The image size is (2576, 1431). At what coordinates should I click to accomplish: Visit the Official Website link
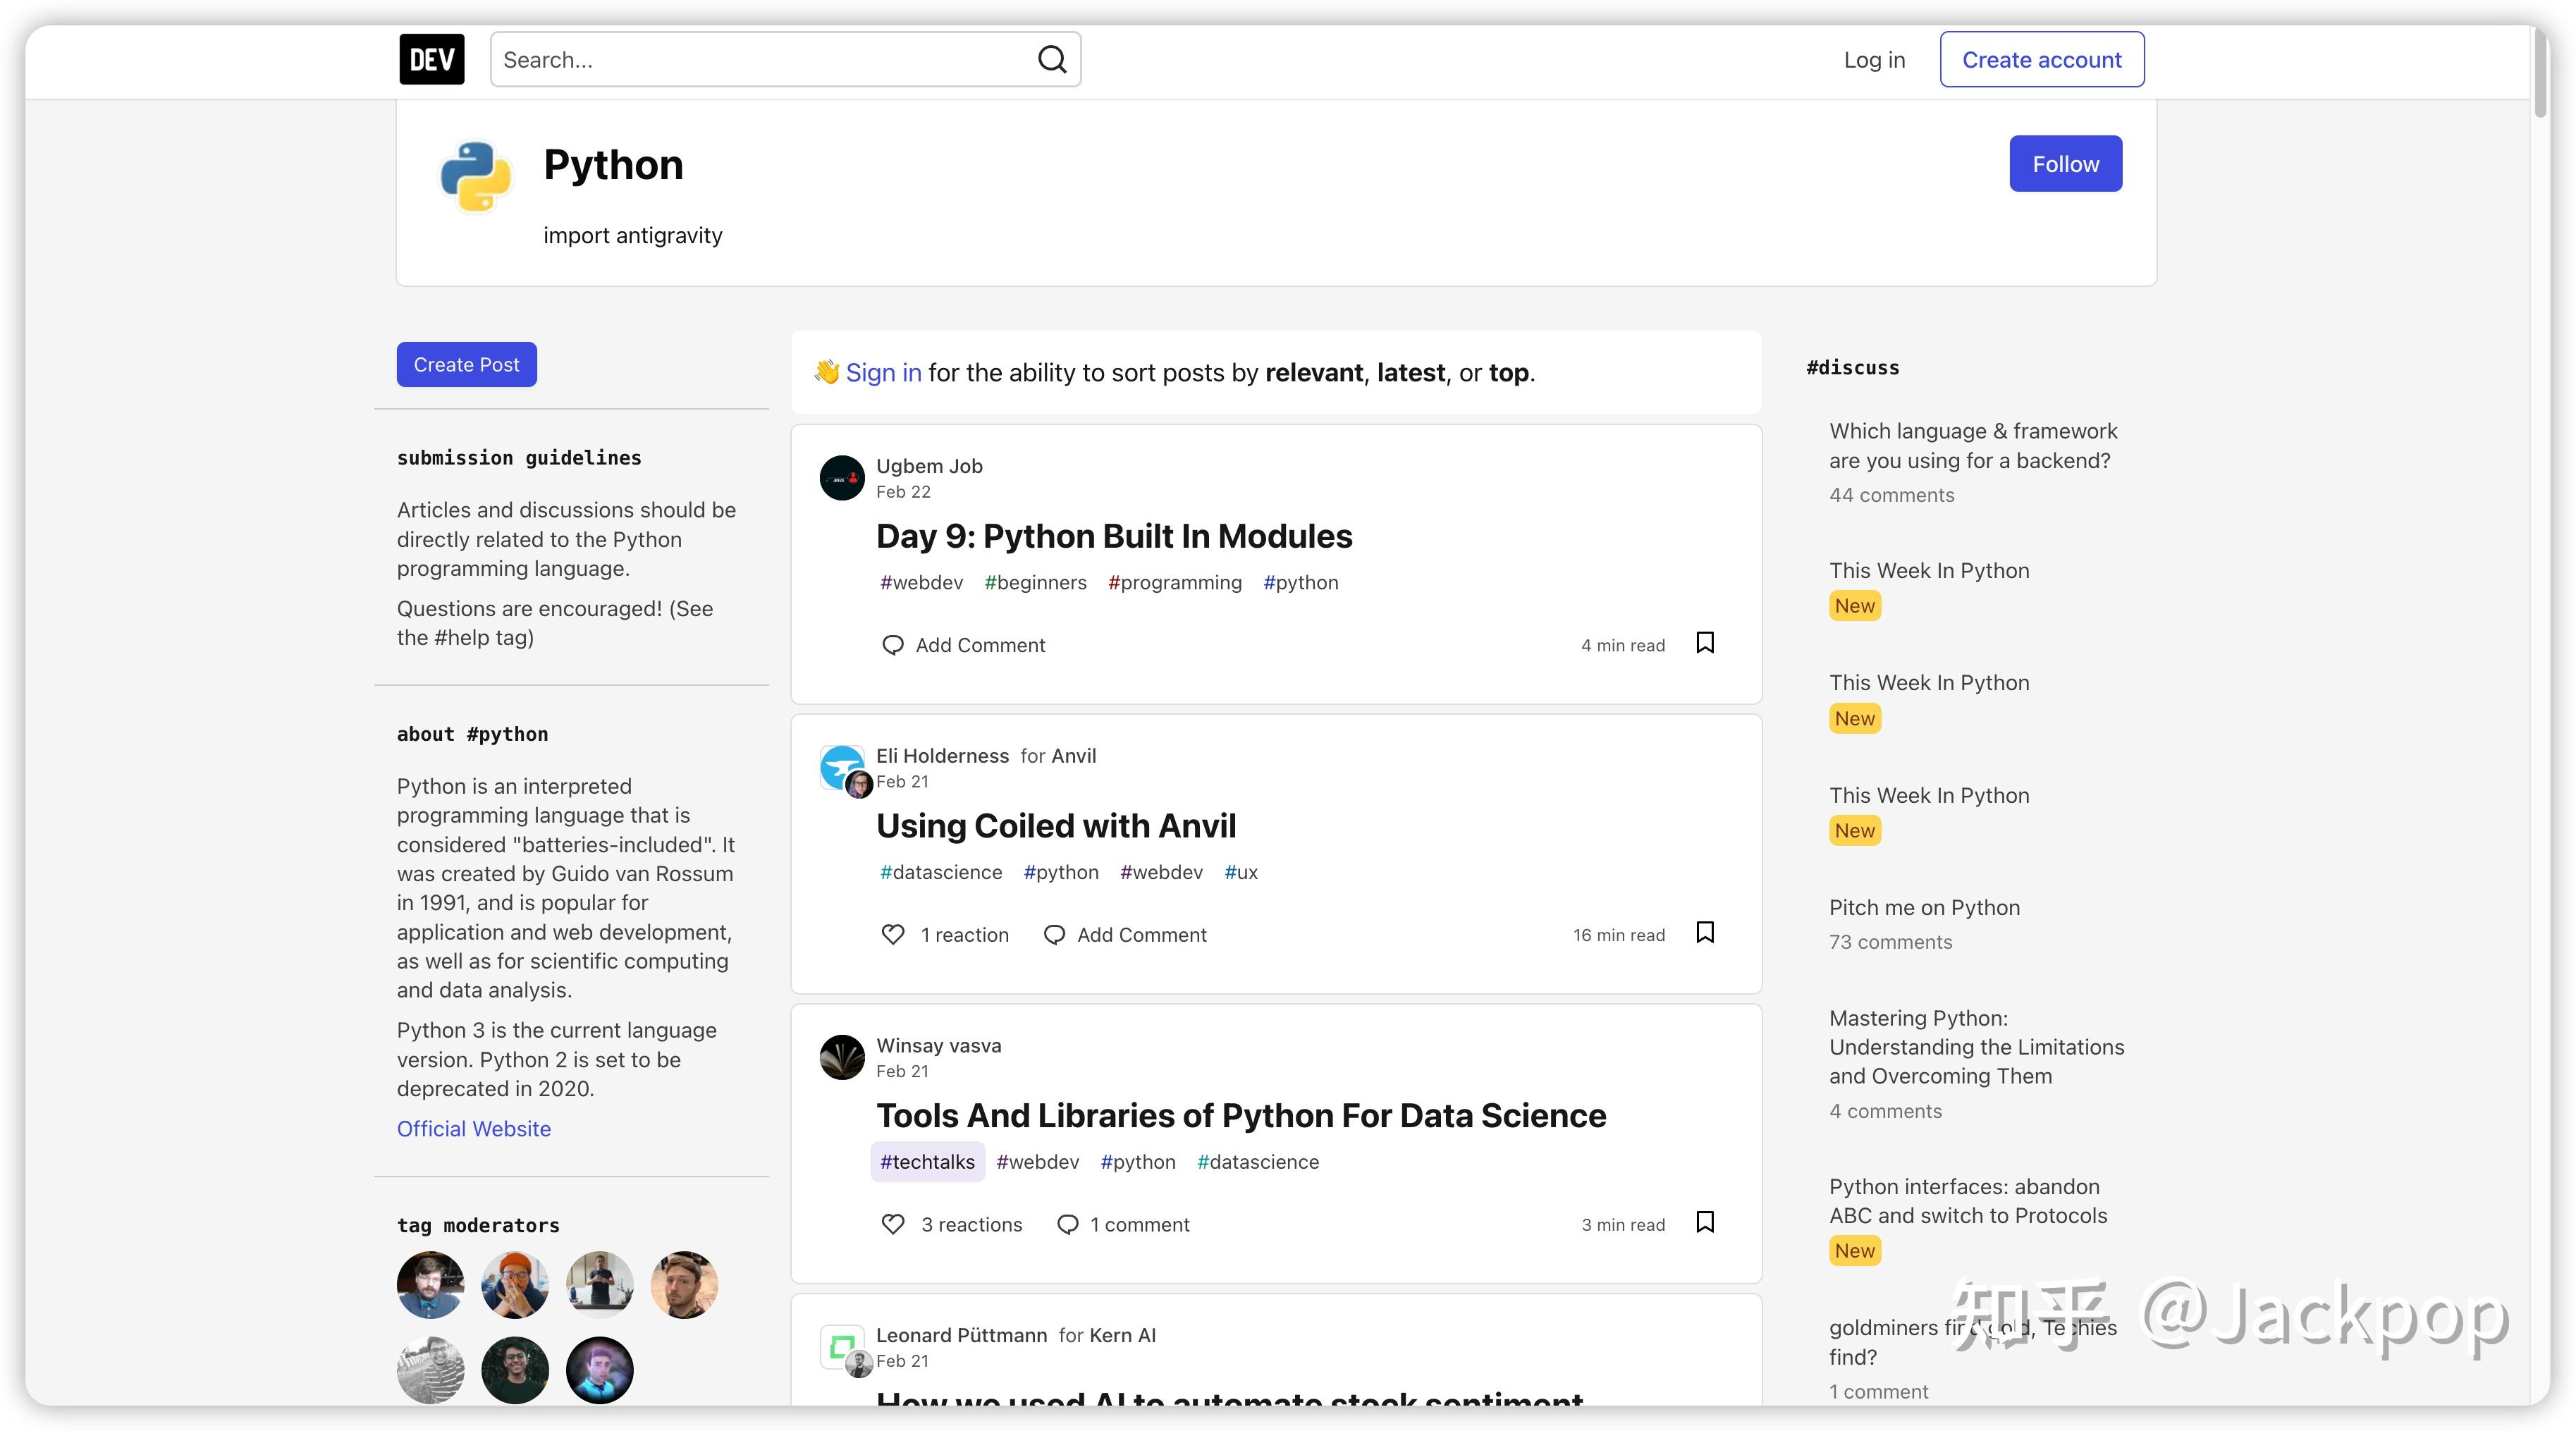click(474, 1128)
